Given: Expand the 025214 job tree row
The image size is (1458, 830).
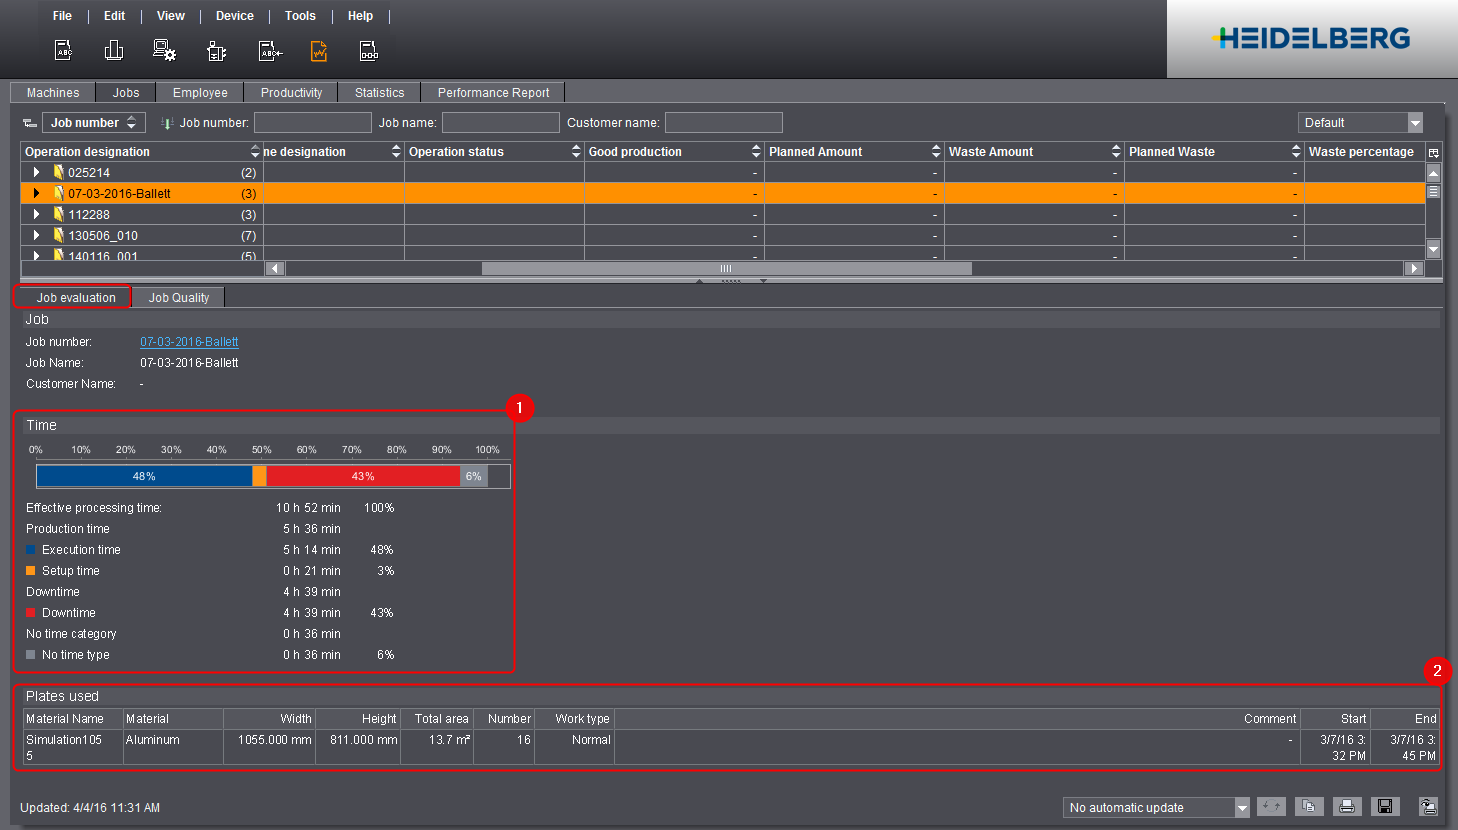Looking at the screenshot, I should coord(37,173).
